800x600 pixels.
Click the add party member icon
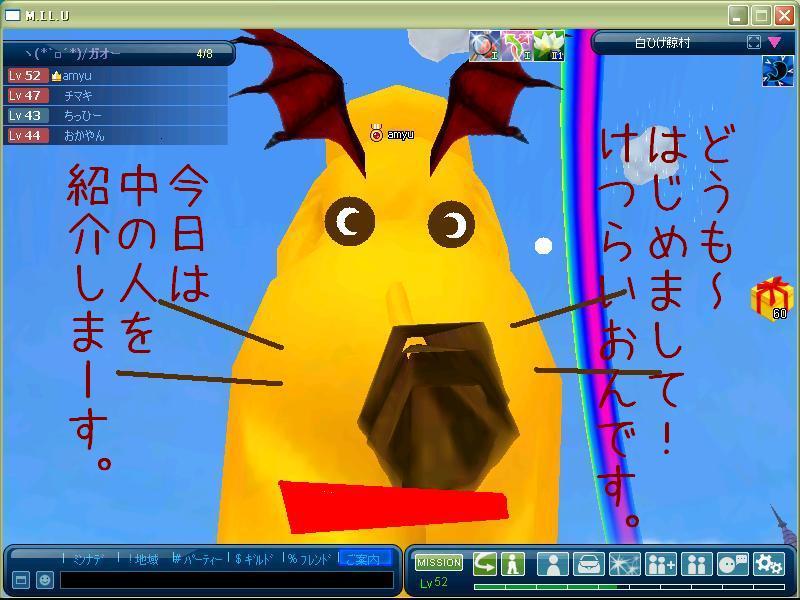pyautogui.click(x=661, y=564)
